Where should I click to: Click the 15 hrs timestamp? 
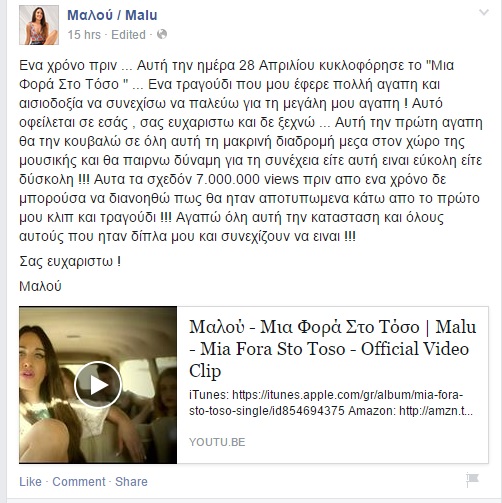click(84, 35)
